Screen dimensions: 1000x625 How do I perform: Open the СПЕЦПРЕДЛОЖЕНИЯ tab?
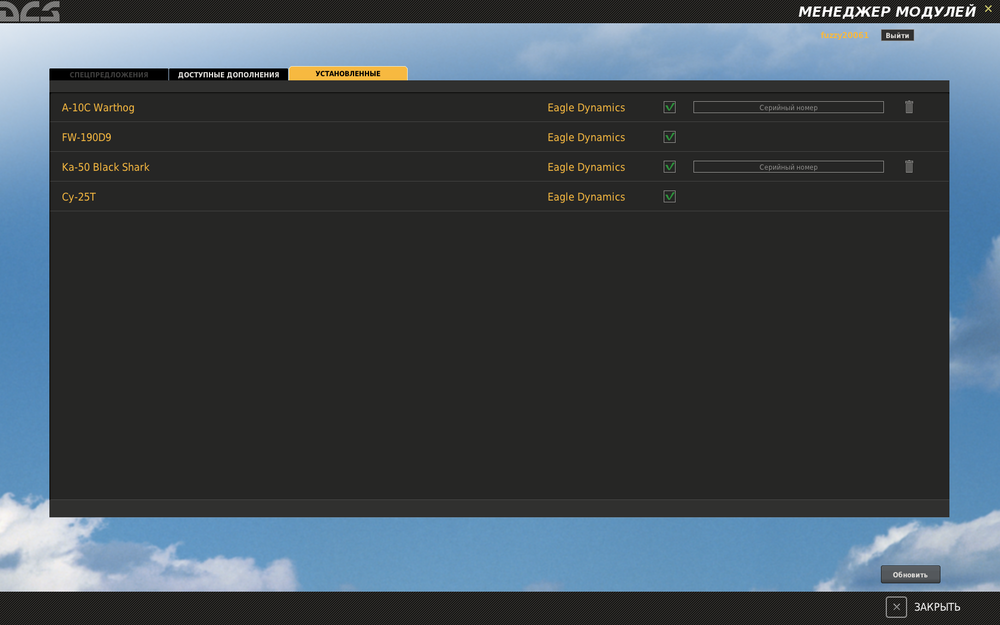109,75
